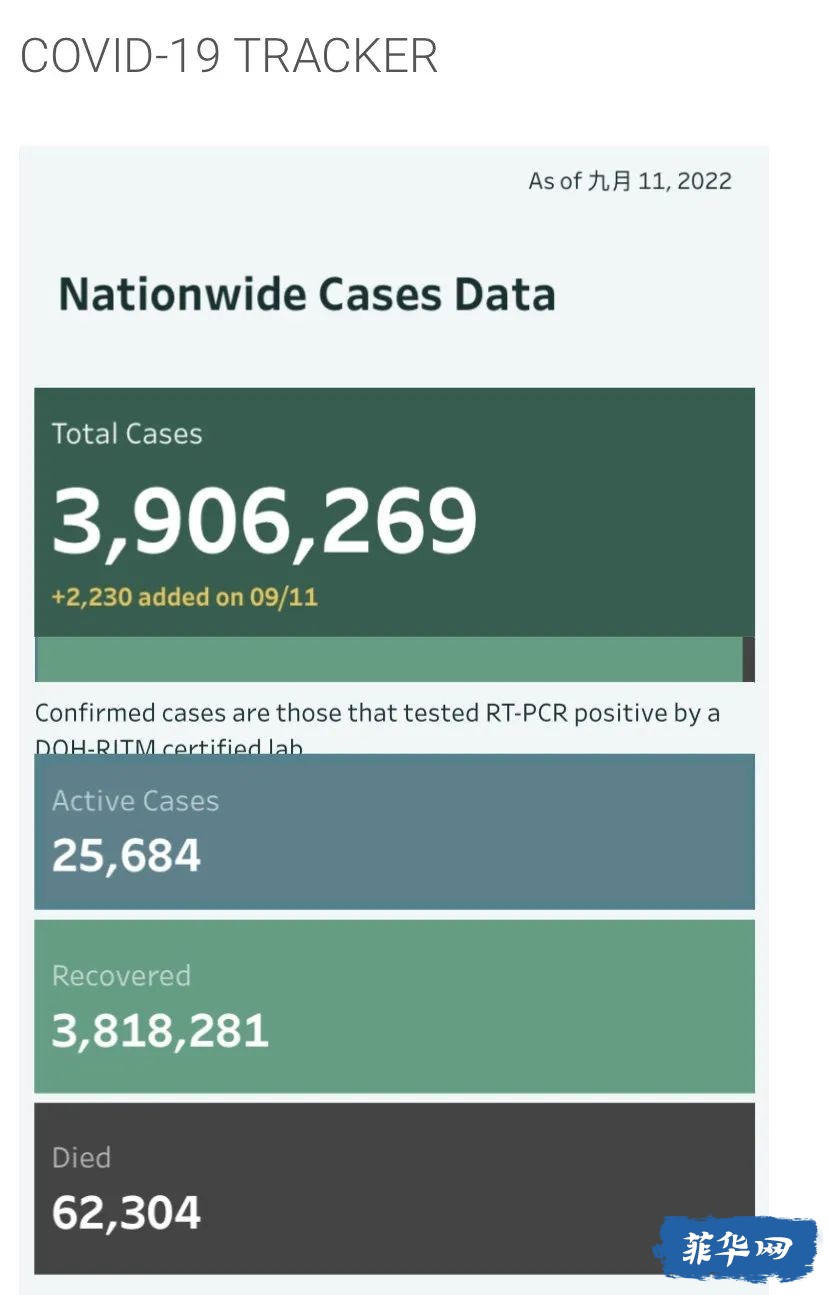Click the confirmed cases RT-PCR description text
828x1295 pixels.
(377, 714)
